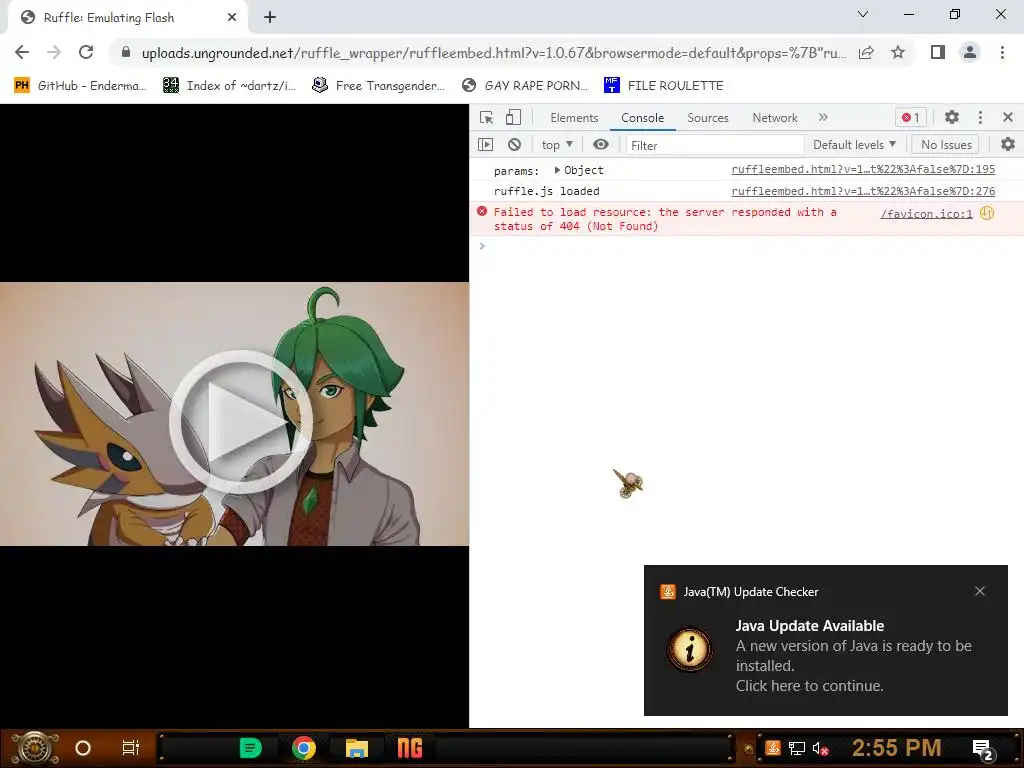
Task: Focus the console Filter field
Action: tap(714, 145)
